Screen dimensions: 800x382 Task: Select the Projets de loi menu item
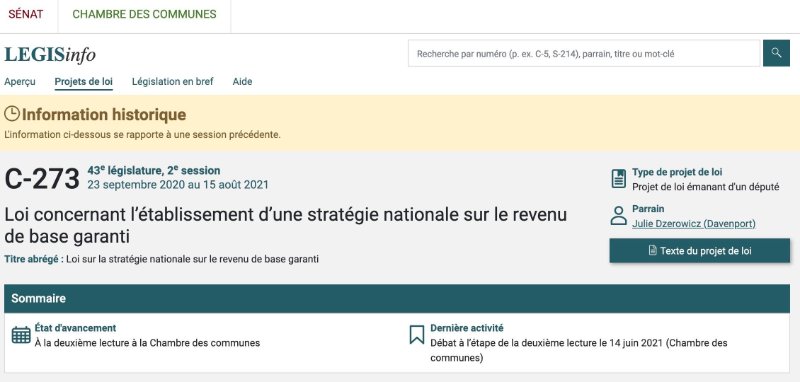click(x=84, y=82)
